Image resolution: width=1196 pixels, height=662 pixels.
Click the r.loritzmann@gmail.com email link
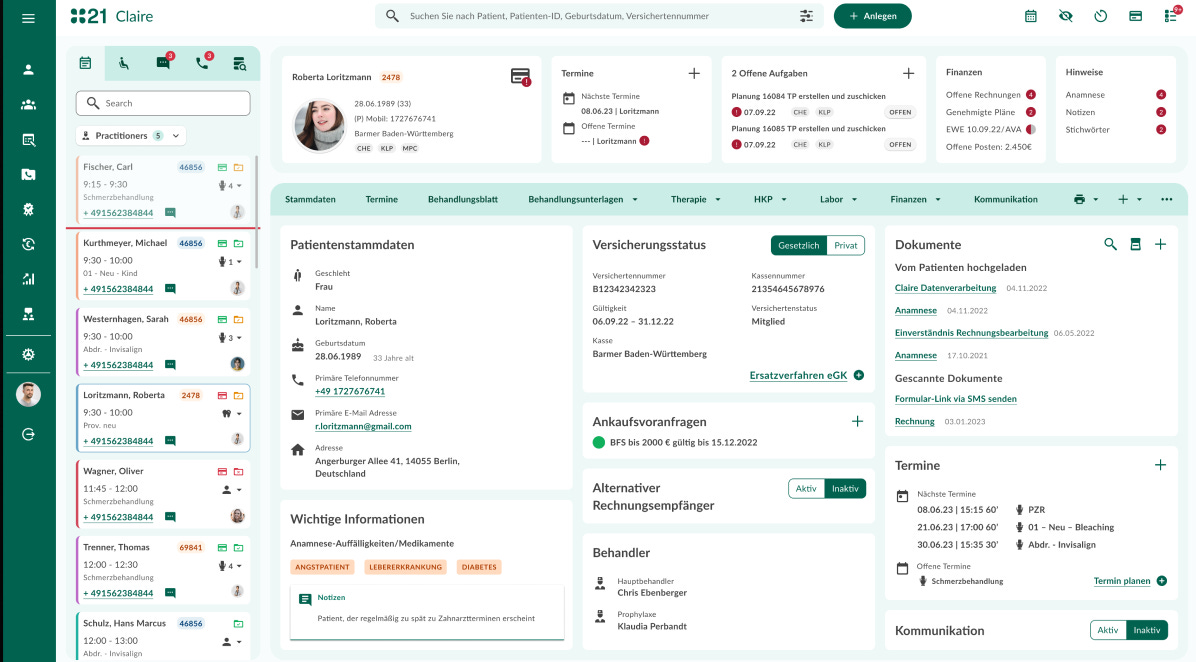(363, 426)
